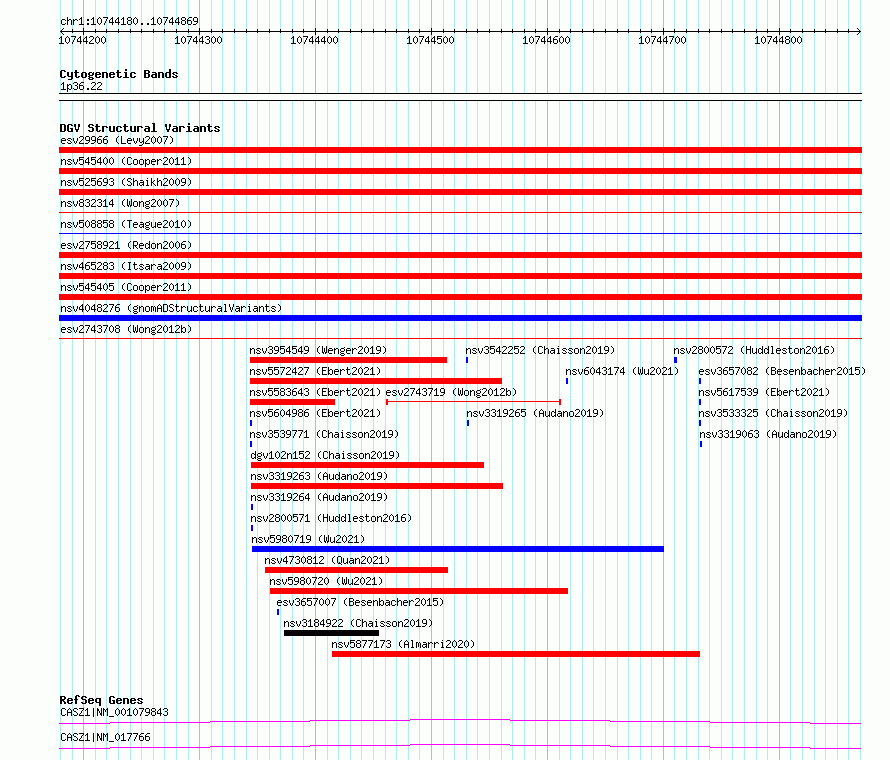This screenshot has height=760, width=890.
Task: Click ruler position 10744300
Action: click(x=198, y=40)
